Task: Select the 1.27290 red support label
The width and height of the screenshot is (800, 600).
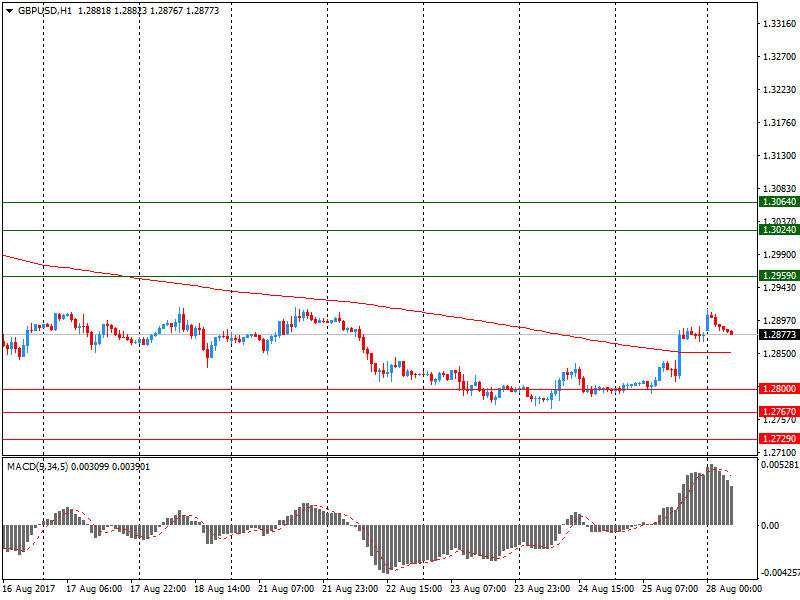Action: coord(779,439)
